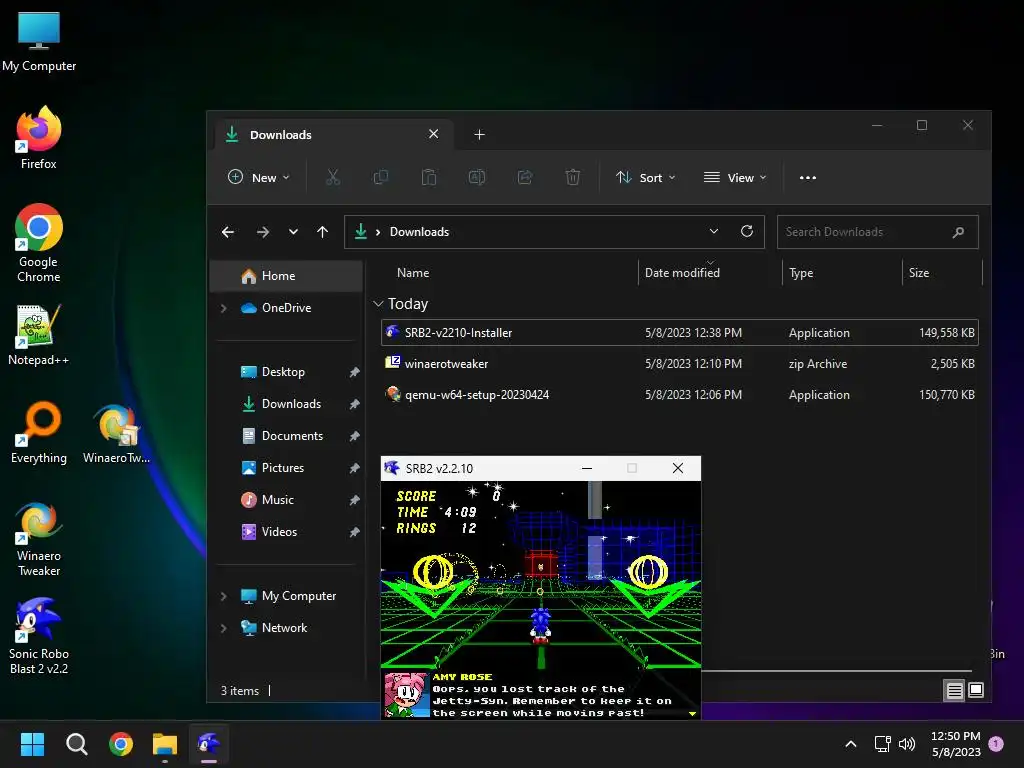Open the volume control in tray
The image size is (1024, 768).
tap(906, 744)
